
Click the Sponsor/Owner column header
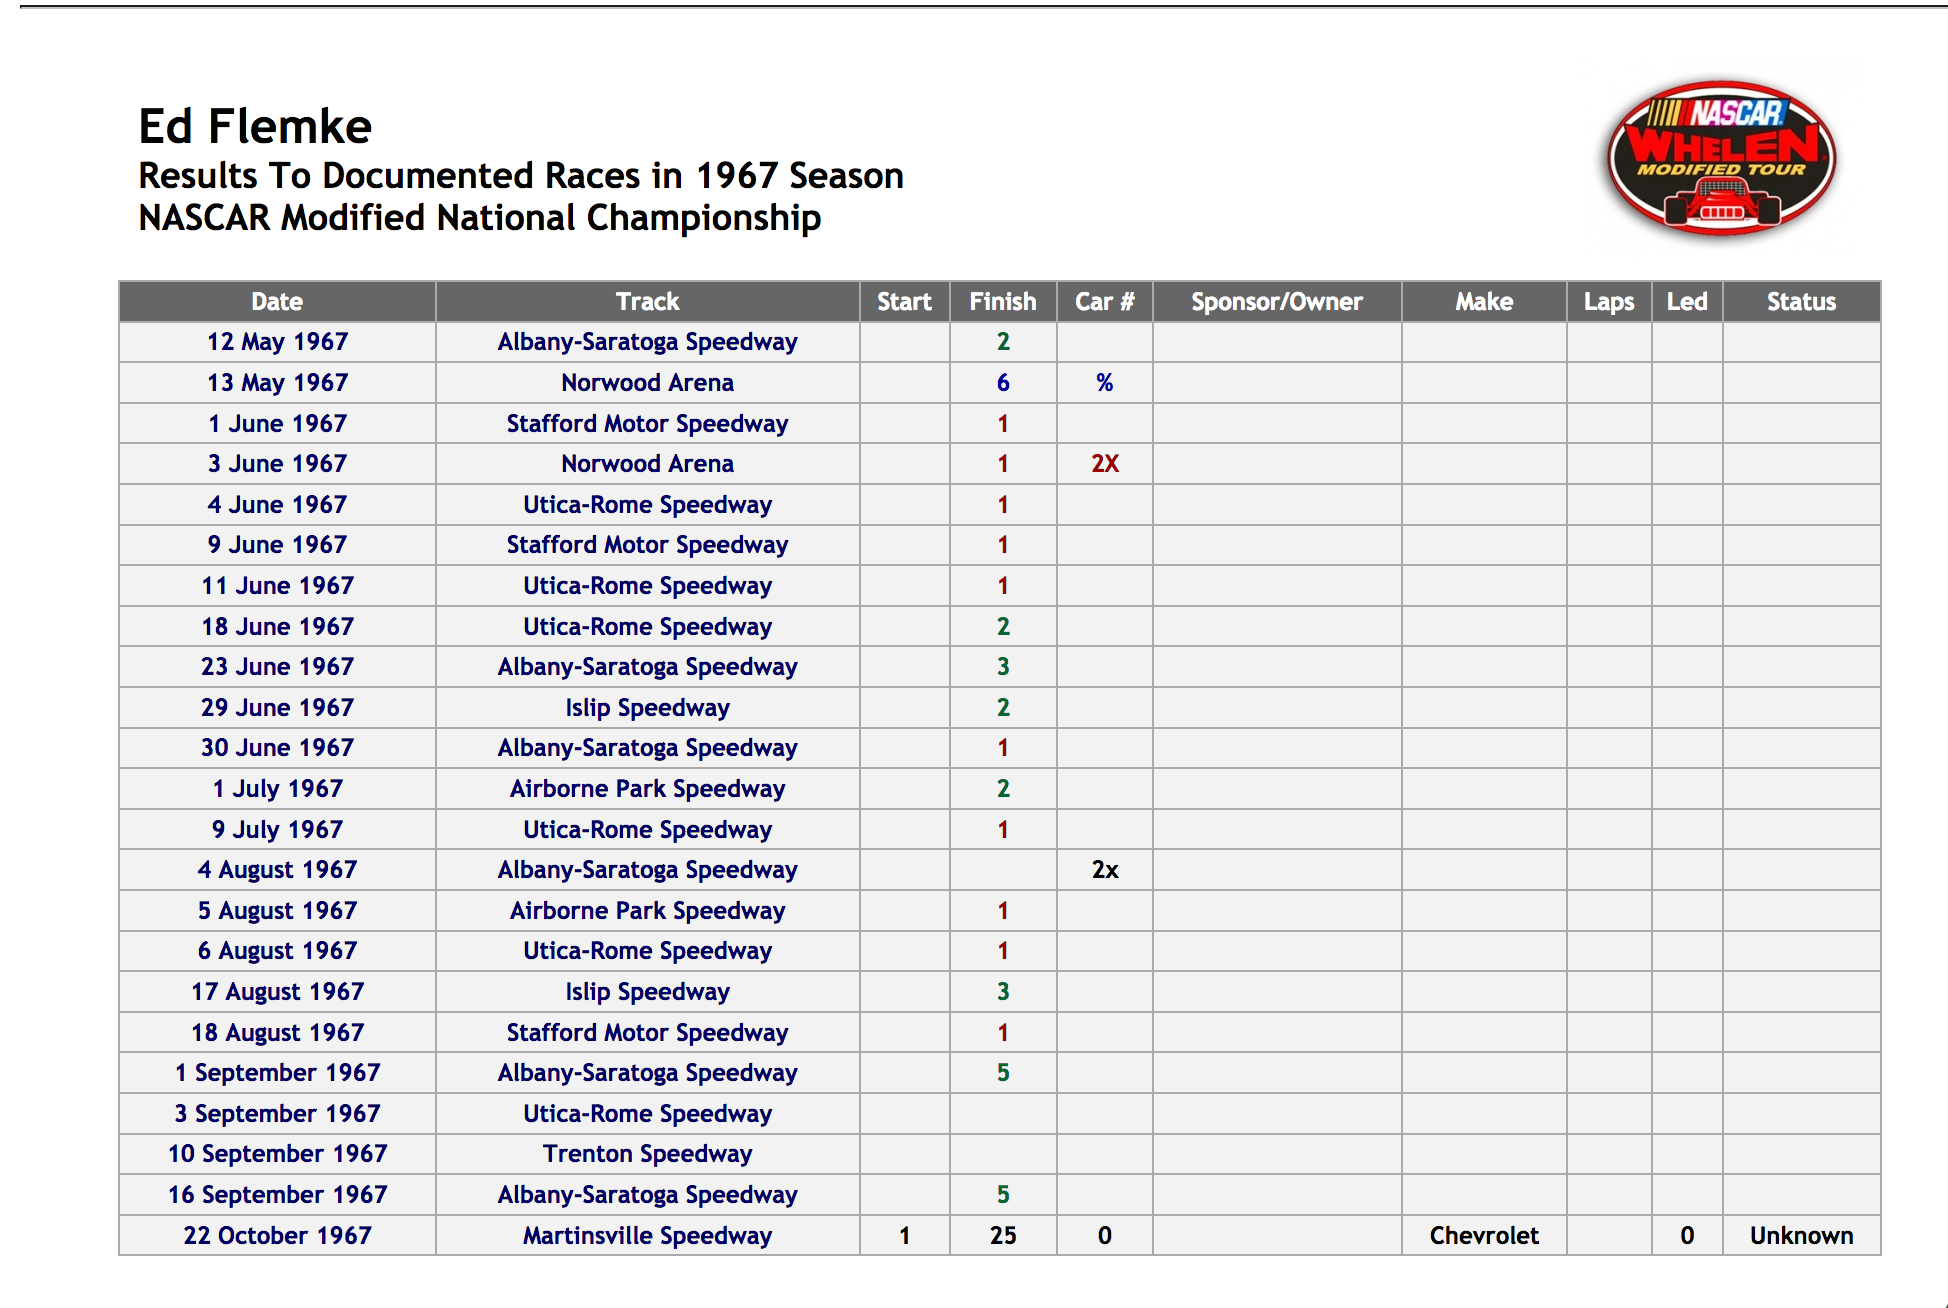(x=1277, y=302)
